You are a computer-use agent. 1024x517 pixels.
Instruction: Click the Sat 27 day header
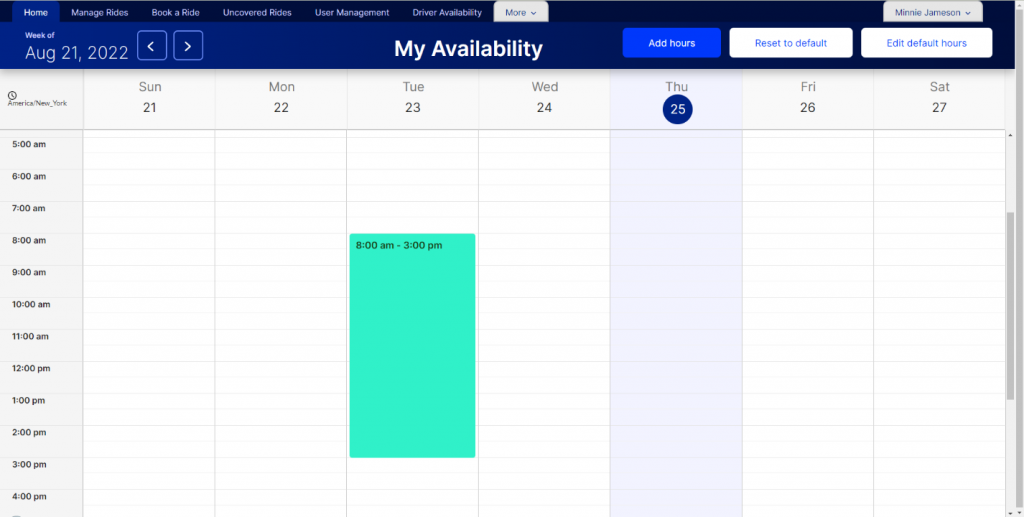pos(939,98)
